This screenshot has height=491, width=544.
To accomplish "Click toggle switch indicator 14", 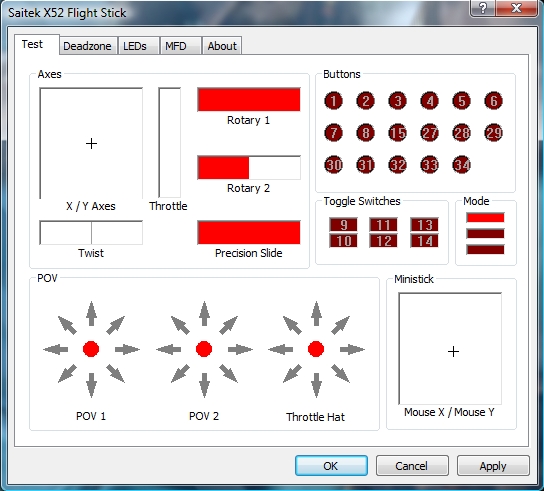I will coord(424,241).
